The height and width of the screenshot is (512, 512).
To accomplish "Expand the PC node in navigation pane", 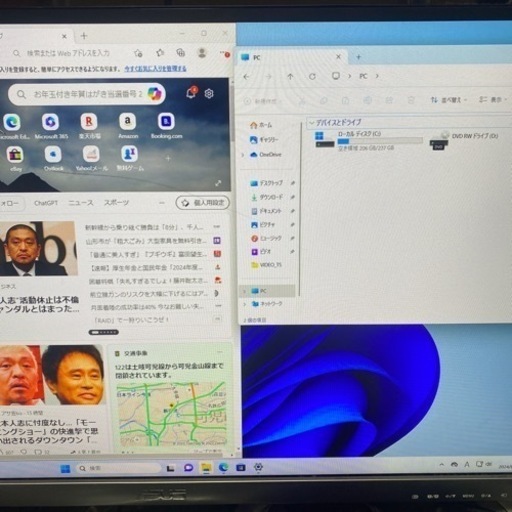I will click(244, 291).
